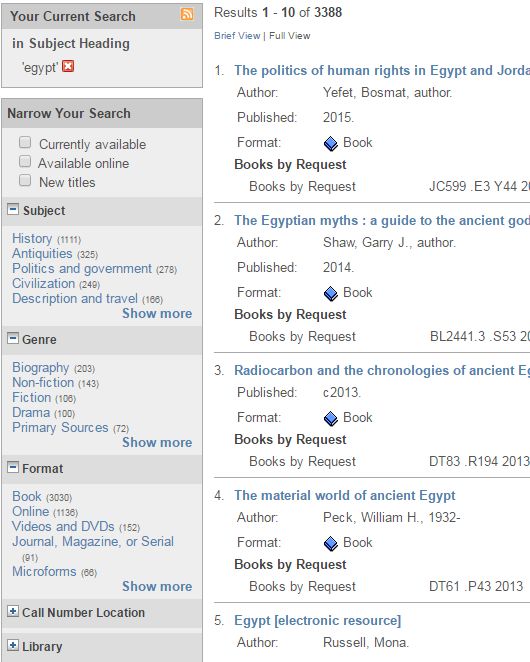
Task: Click the book format icon for Egyptian myths
Action: [331, 293]
